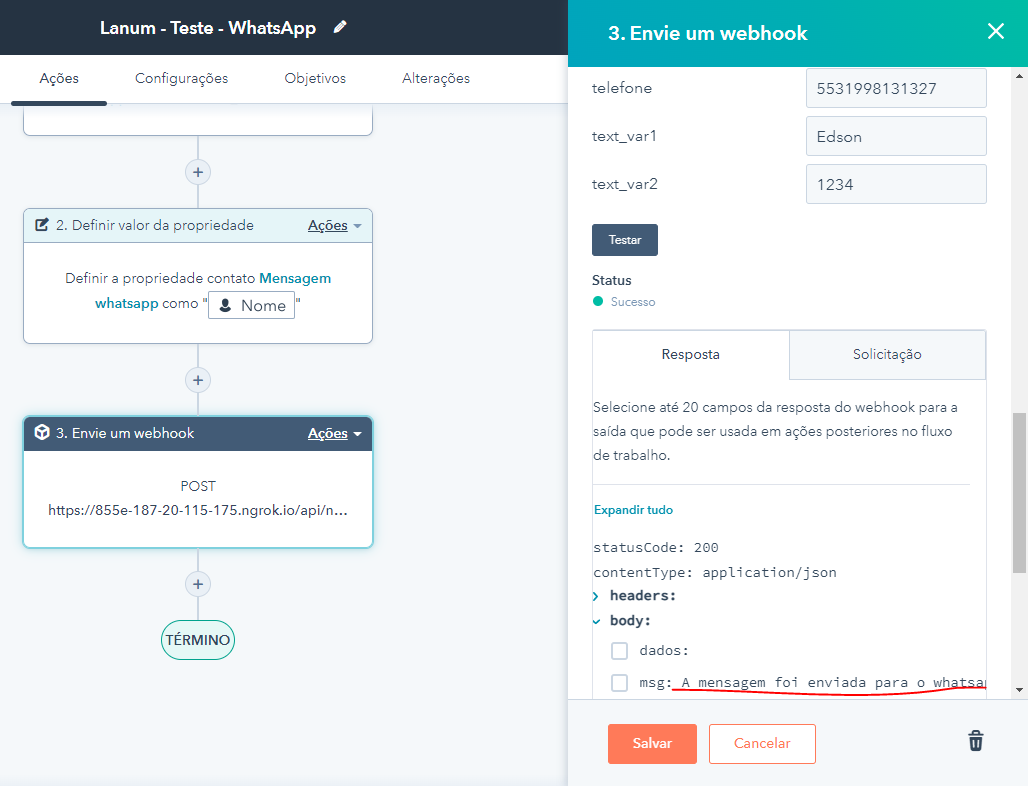Check the dados checkbox

click(x=620, y=650)
